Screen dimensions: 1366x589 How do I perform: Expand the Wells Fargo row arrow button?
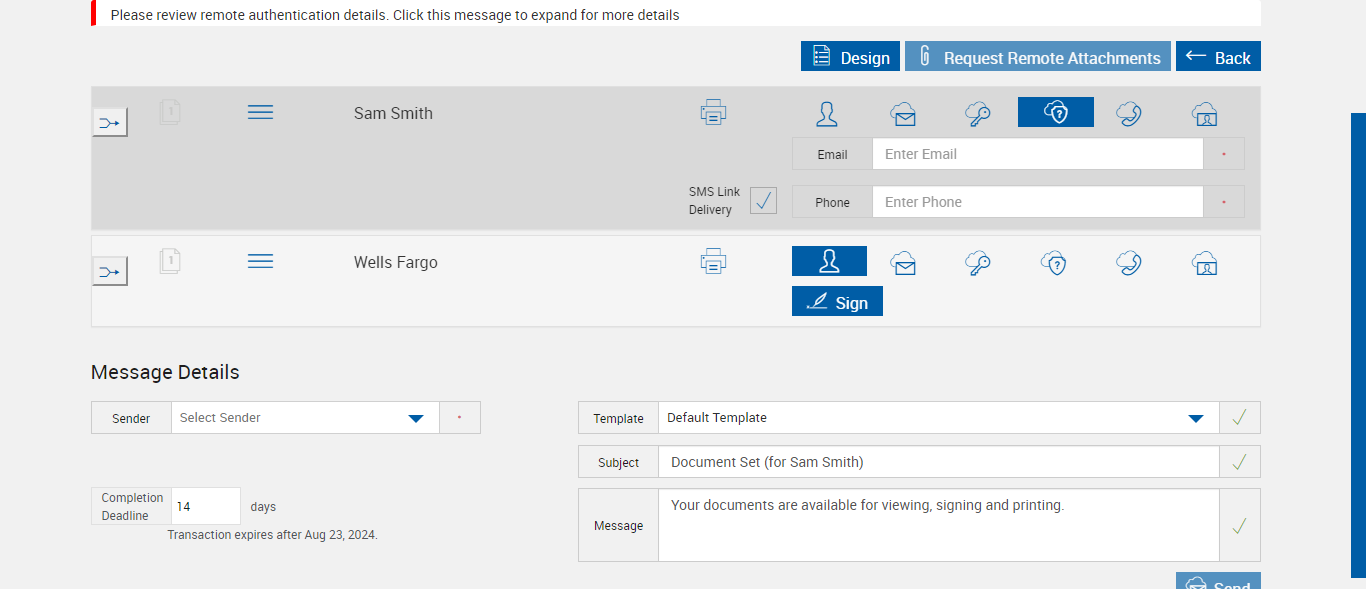click(x=110, y=271)
